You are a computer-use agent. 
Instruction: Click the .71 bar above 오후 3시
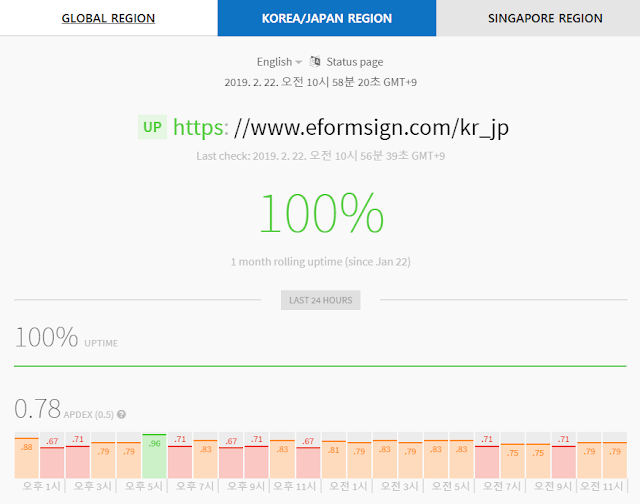(78, 462)
